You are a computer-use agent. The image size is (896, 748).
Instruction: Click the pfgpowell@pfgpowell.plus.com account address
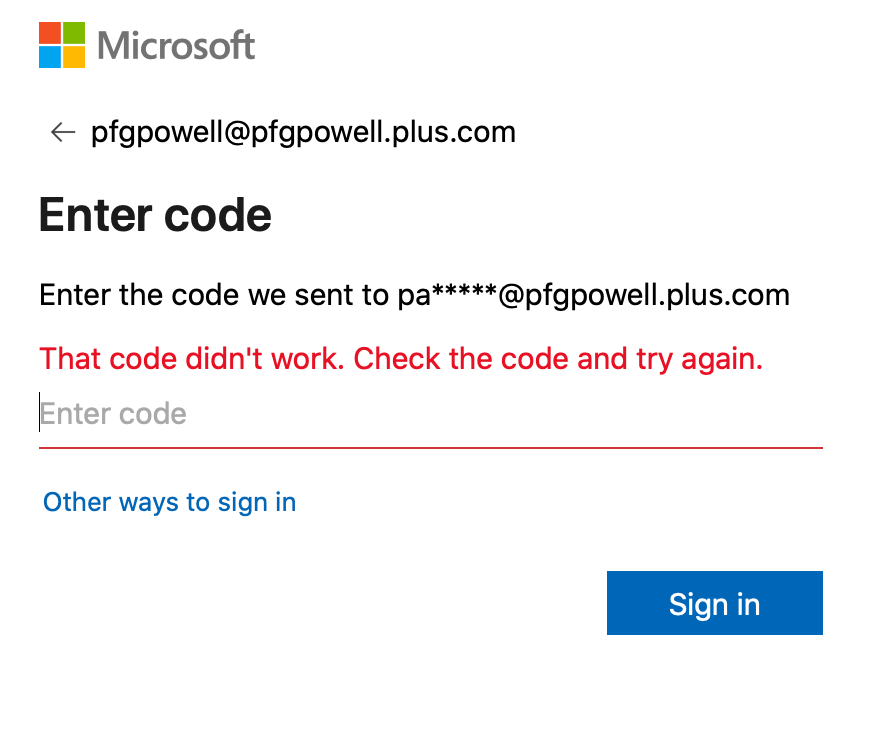pos(303,132)
